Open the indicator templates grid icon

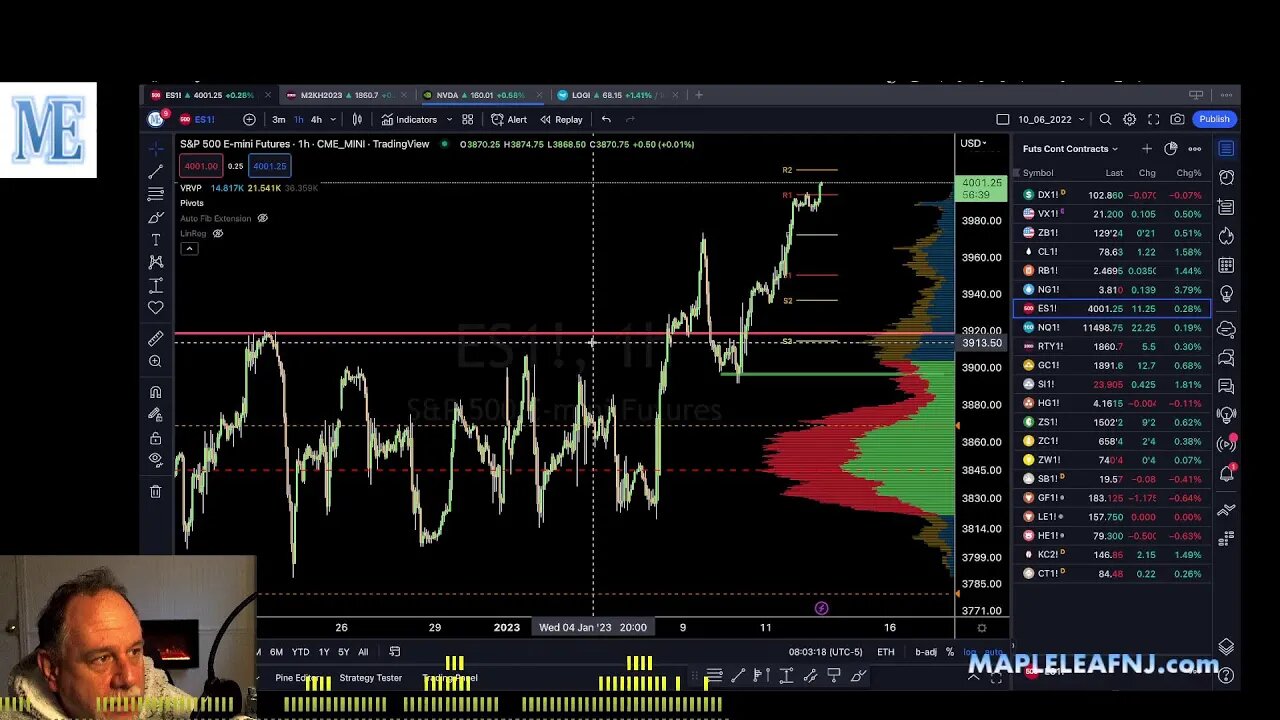click(x=467, y=119)
